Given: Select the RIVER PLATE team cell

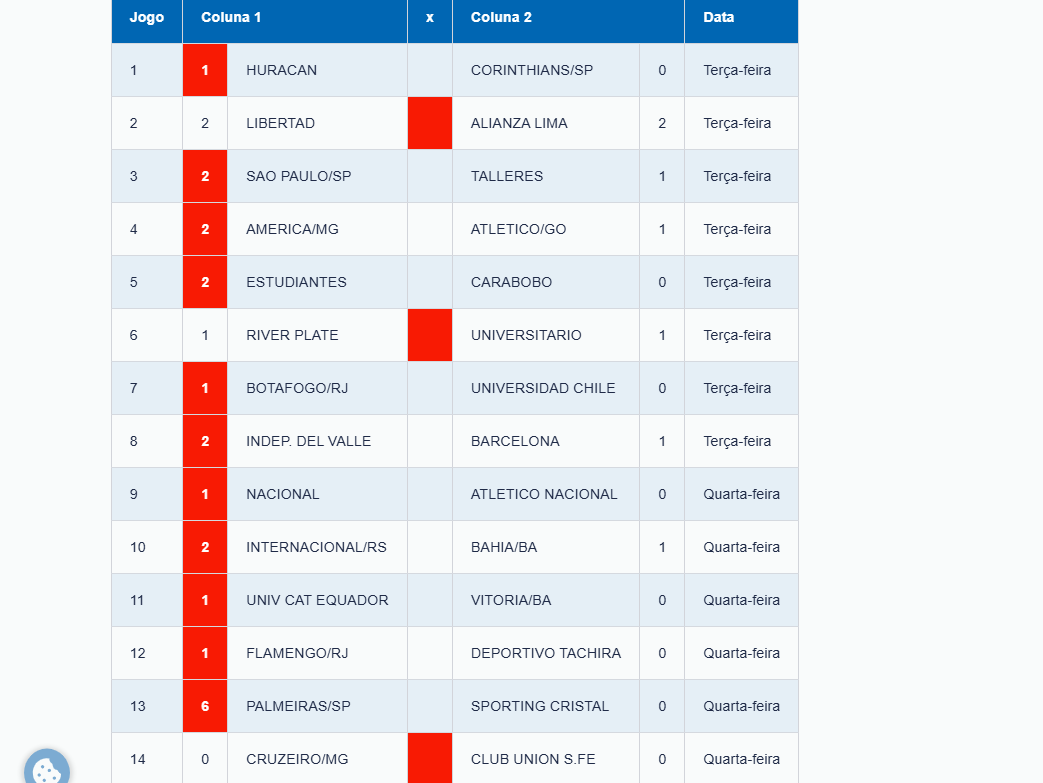Looking at the screenshot, I should point(317,335).
